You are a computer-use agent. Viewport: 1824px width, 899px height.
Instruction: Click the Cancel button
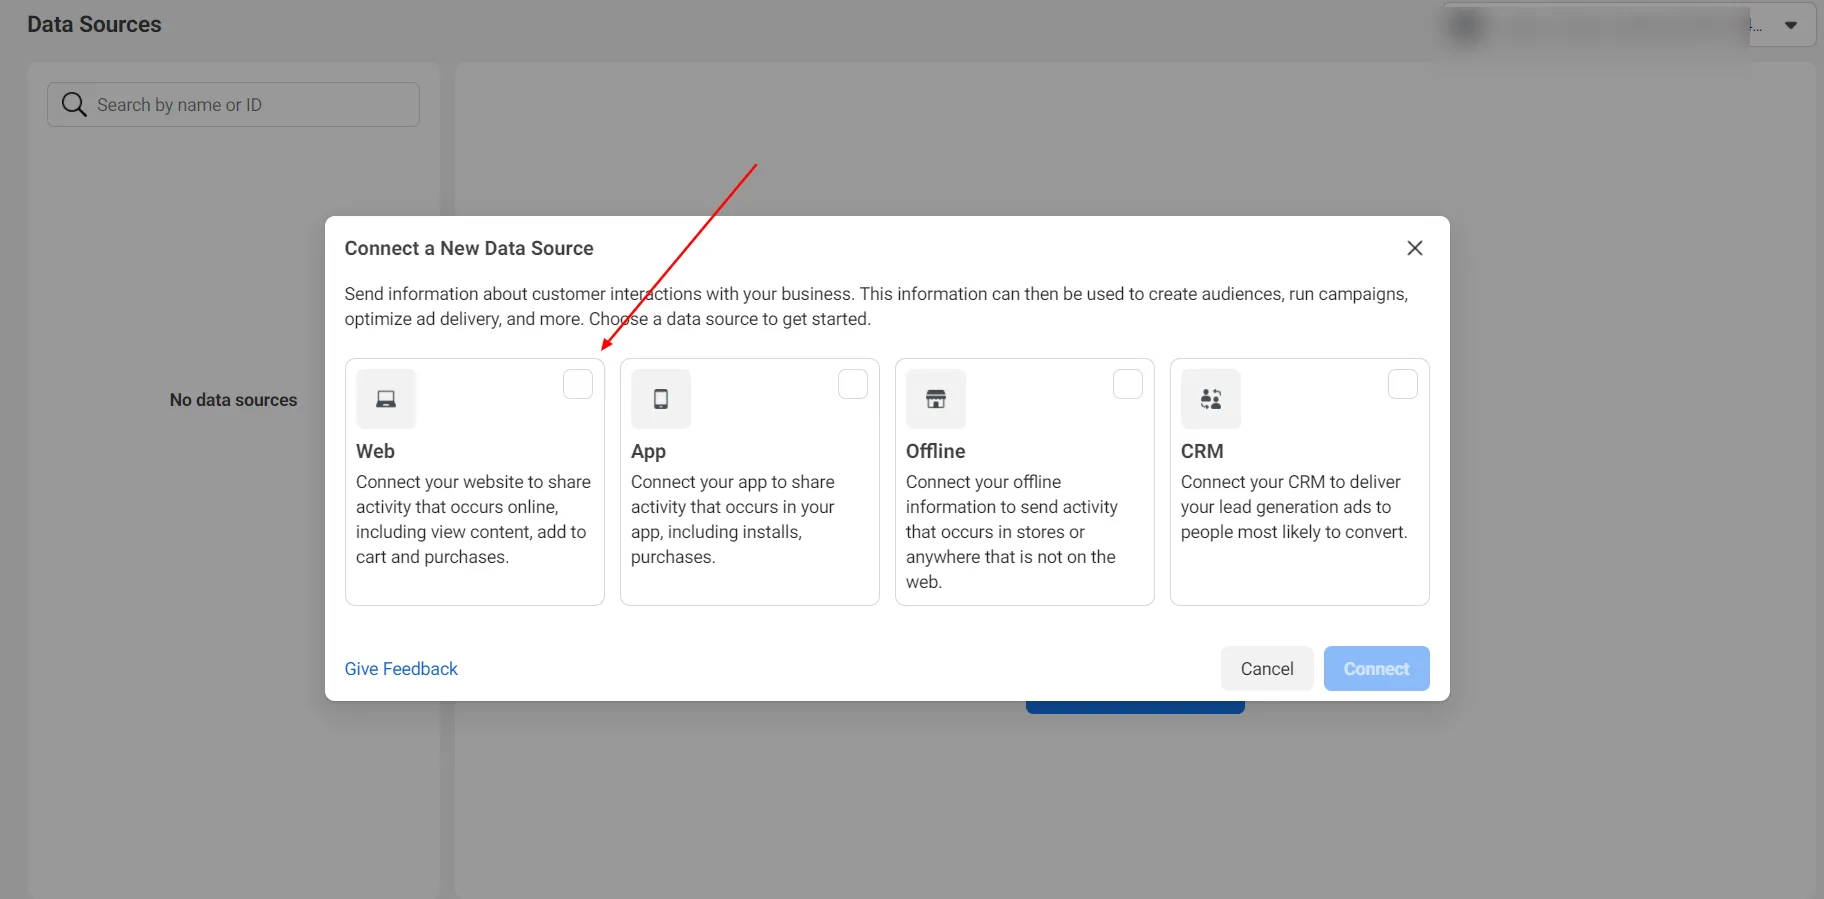click(x=1267, y=668)
